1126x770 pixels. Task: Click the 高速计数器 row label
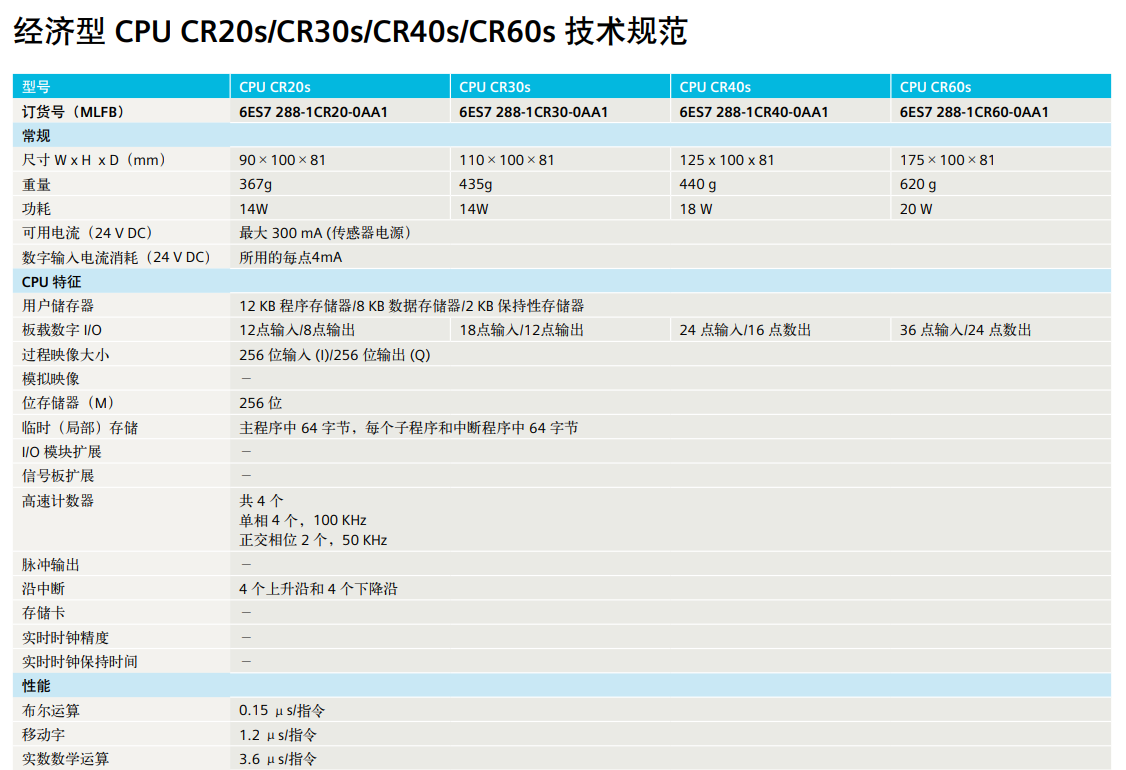pyautogui.click(x=58, y=501)
